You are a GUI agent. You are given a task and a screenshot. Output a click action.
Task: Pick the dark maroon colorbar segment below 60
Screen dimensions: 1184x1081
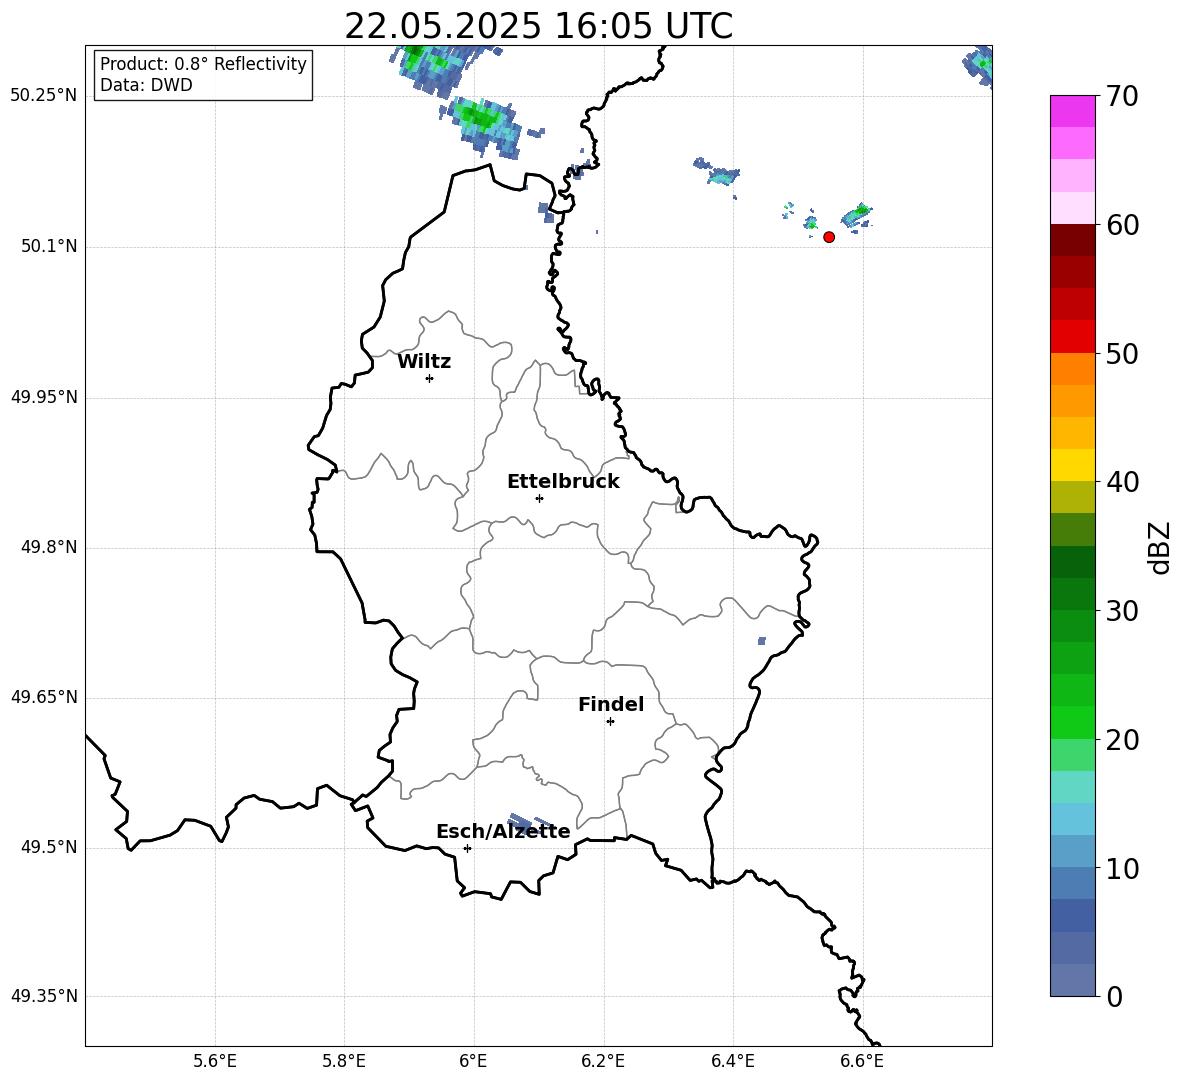click(1073, 240)
